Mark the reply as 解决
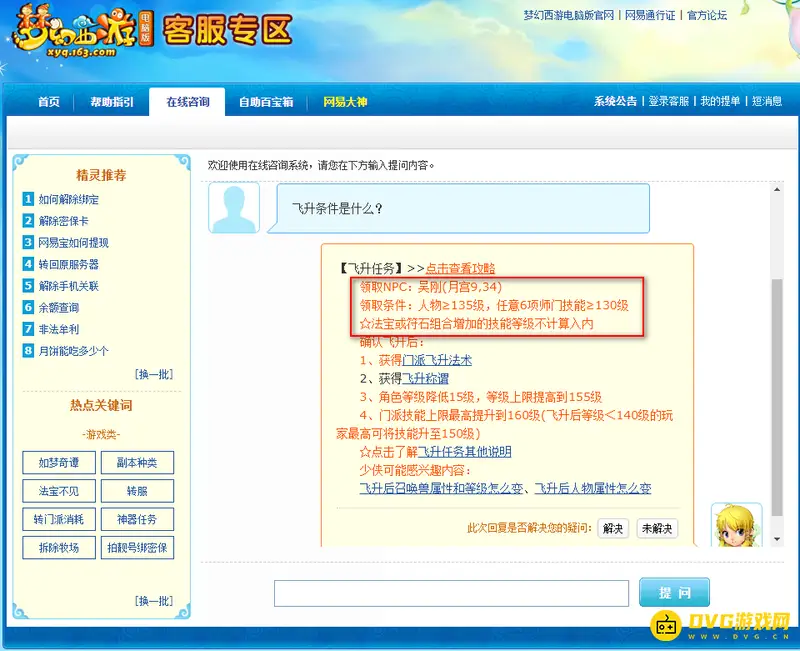This screenshot has width=800, height=651. 613,529
